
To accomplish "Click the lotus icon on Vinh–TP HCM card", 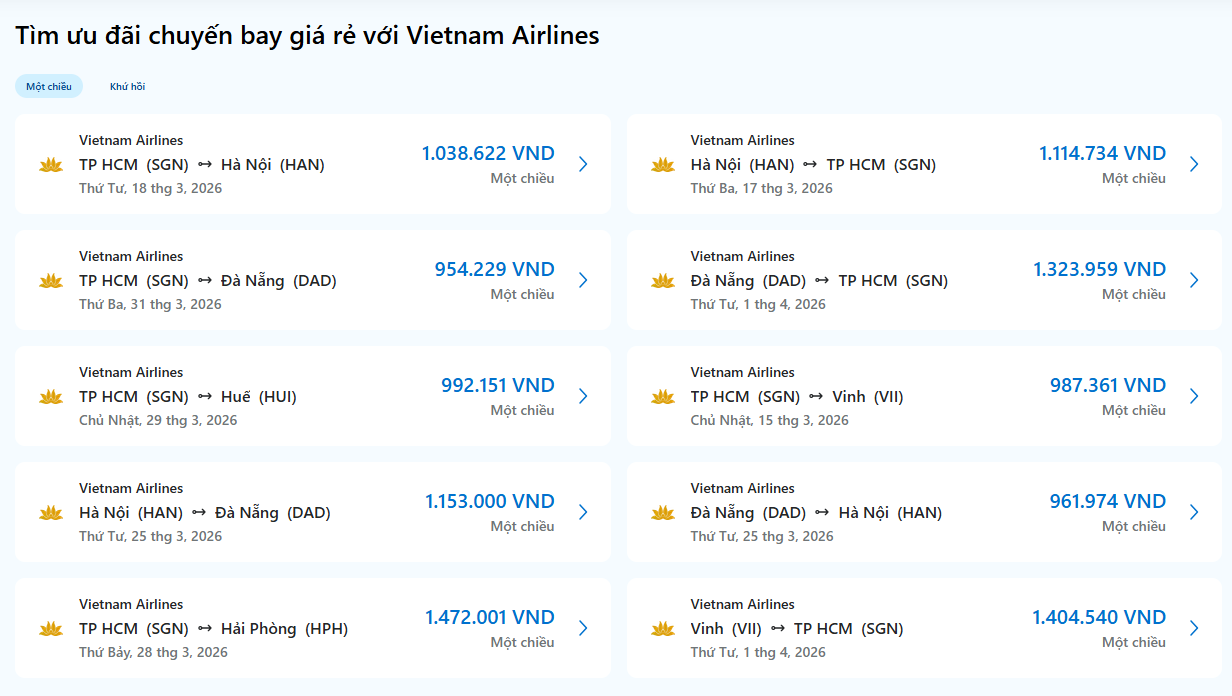I will pyautogui.click(x=662, y=628).
